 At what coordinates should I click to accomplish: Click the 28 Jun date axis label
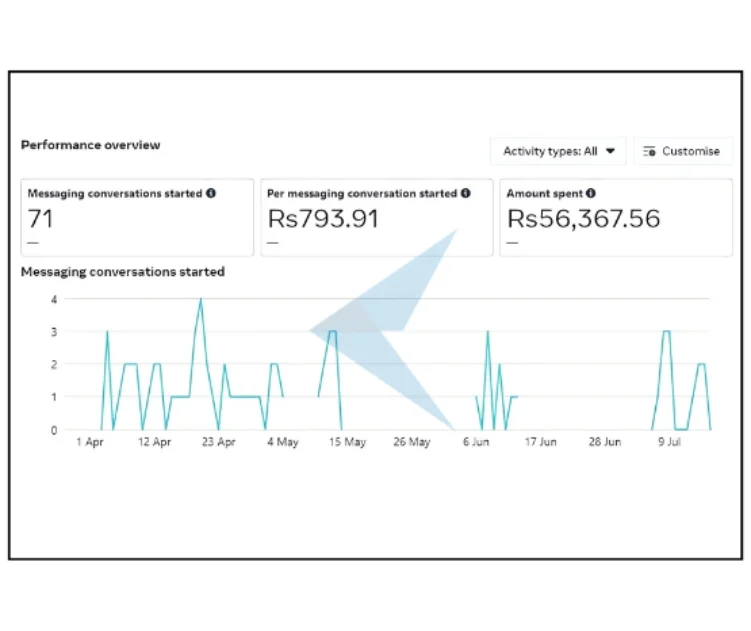click(604, 442)
